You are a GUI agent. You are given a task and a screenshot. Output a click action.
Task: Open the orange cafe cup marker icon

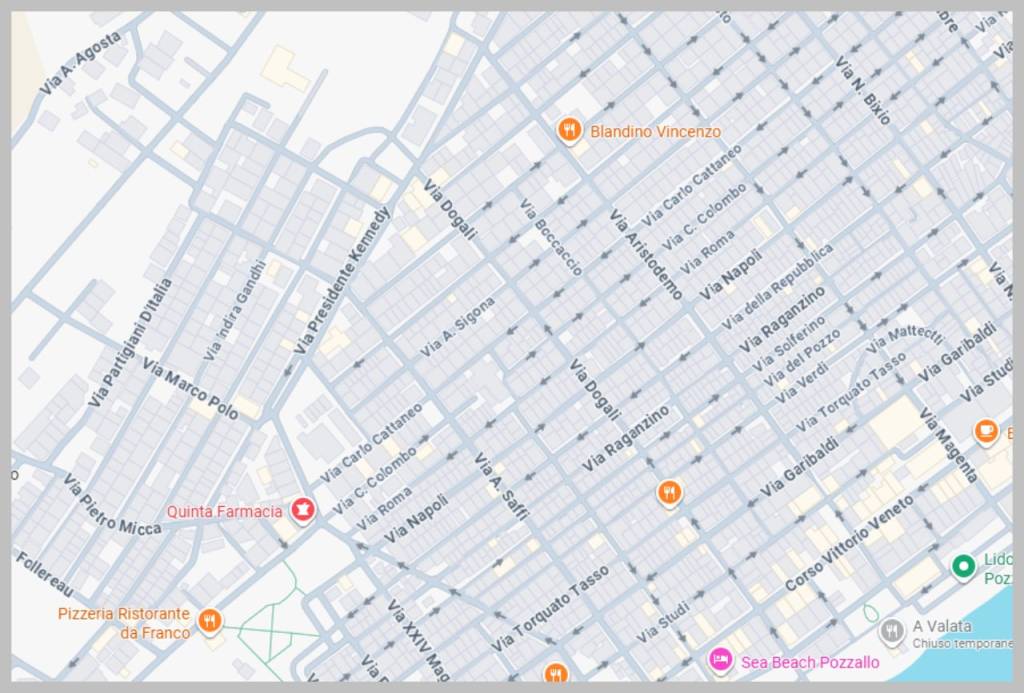tap(986, 431)
